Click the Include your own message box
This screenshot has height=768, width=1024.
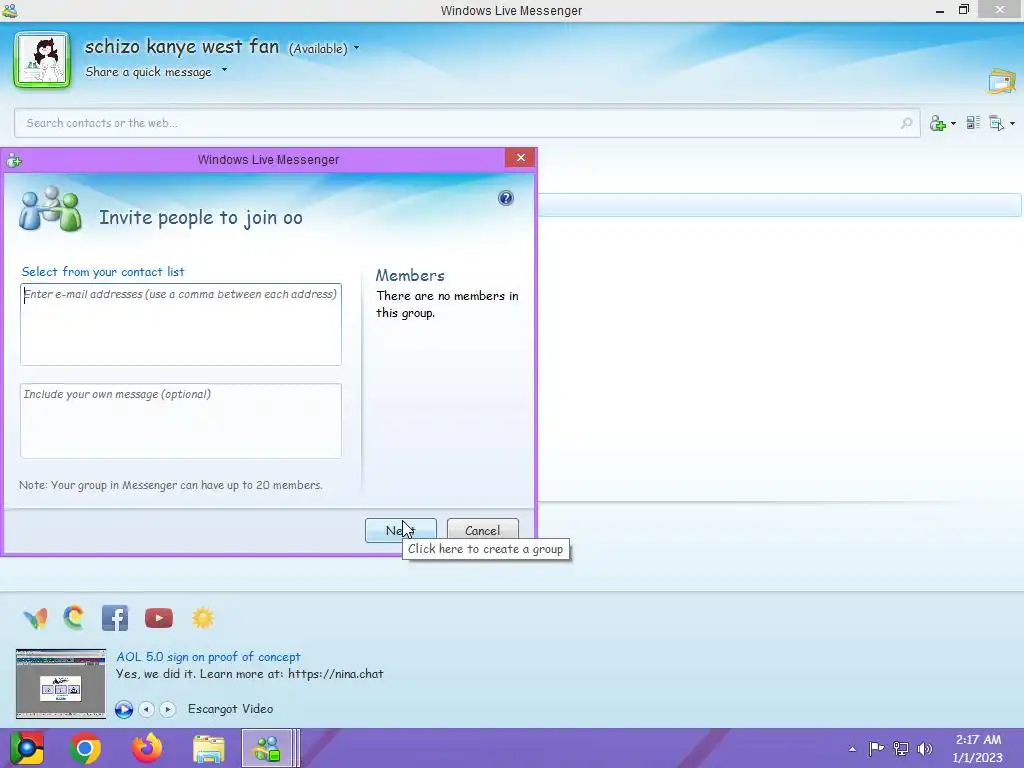point(181,421)
